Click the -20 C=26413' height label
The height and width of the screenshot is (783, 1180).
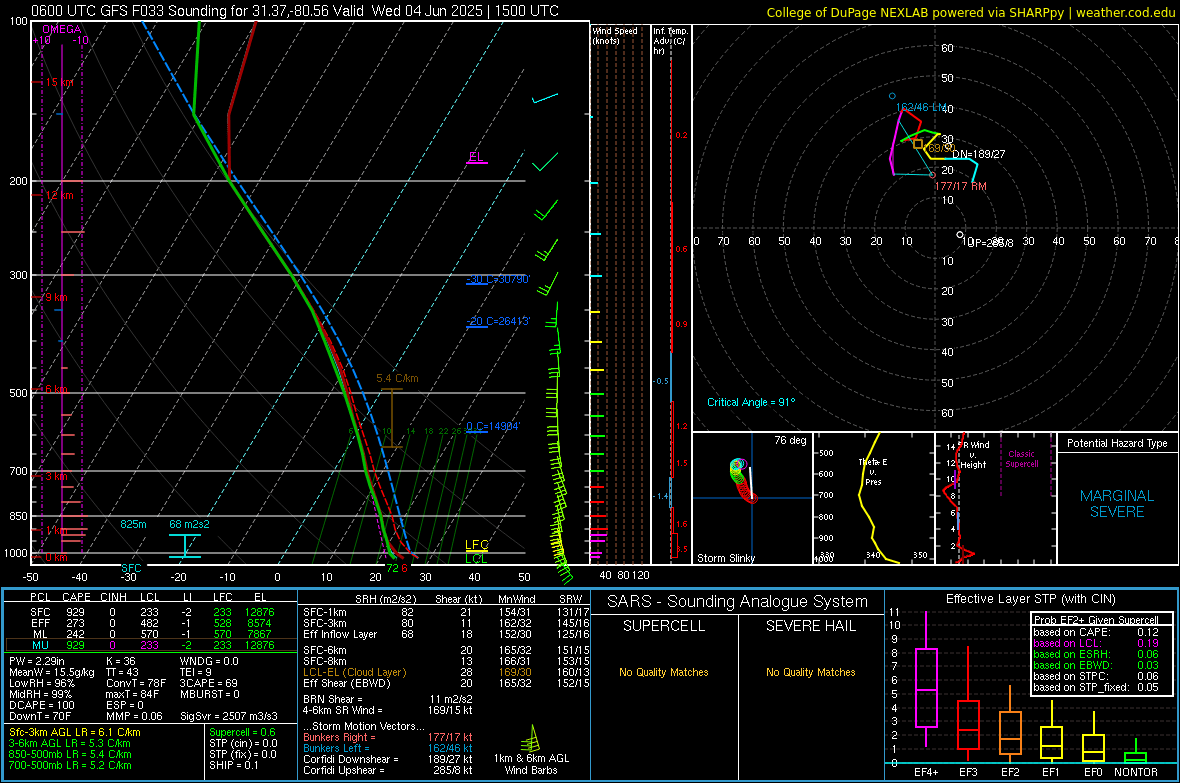click(497, 321)
